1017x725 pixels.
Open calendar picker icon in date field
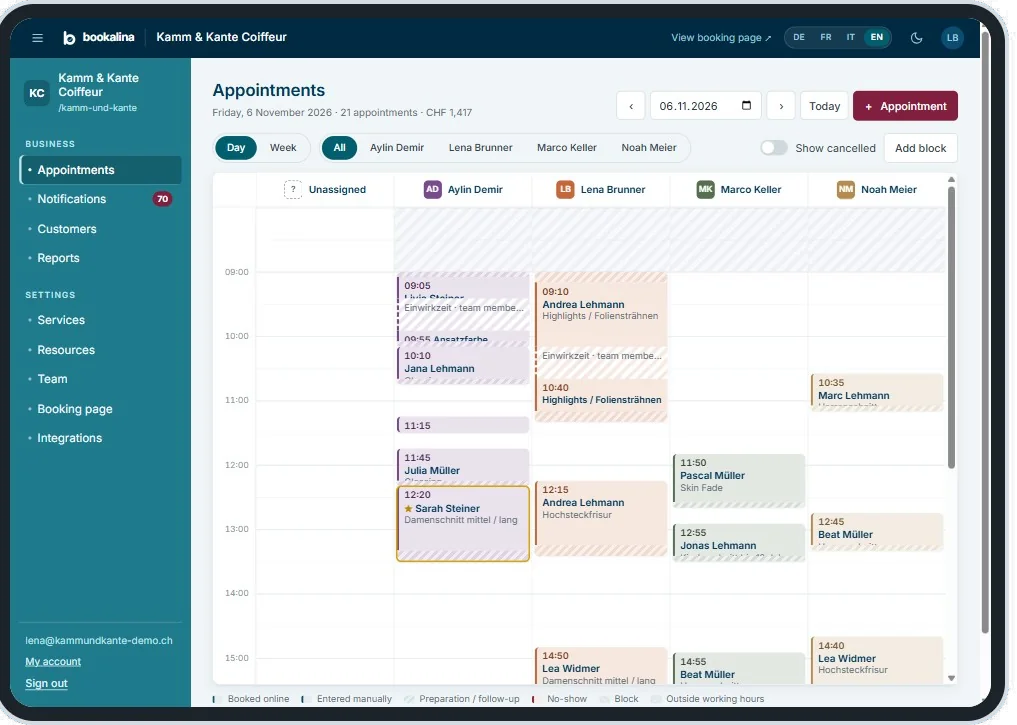pos(747,105)
